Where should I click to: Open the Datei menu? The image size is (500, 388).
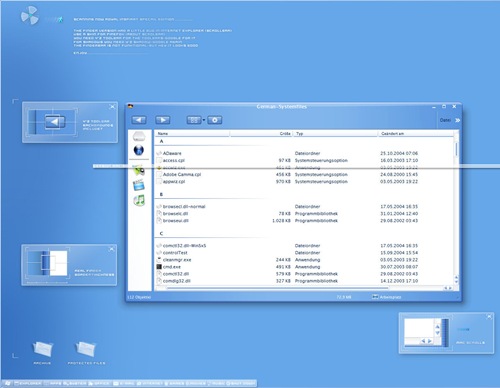coord(445,120)
